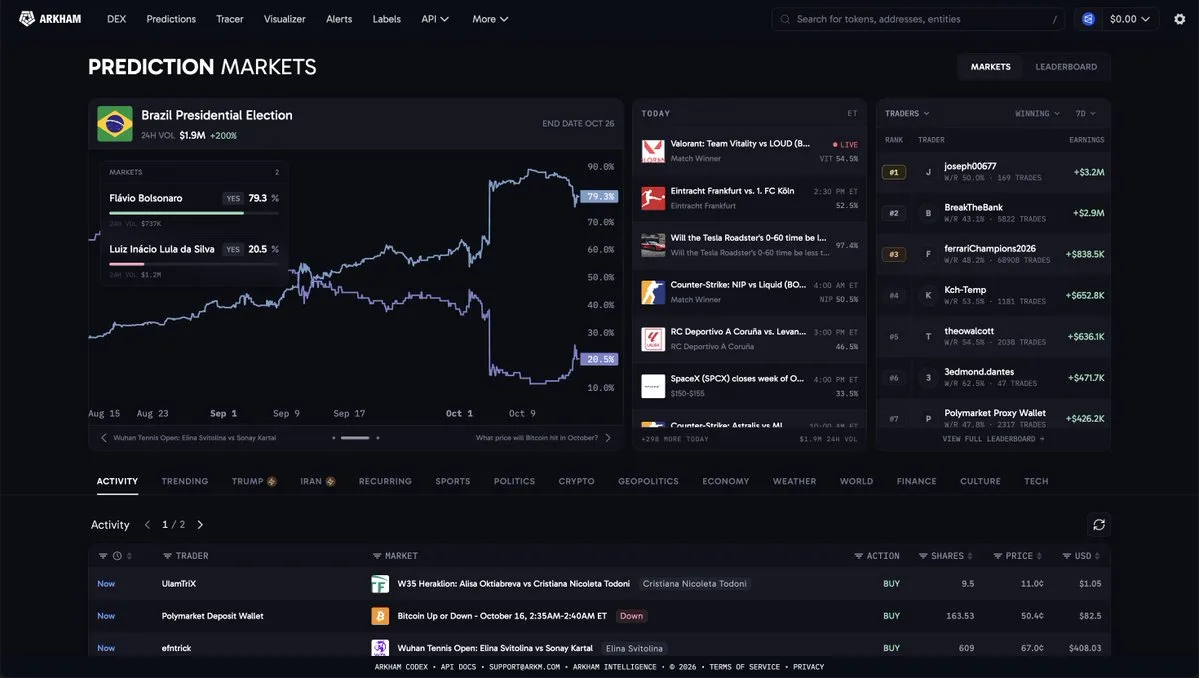The height and width of the screenshot is (678, 1199).
Task: Click the featured market carousel indicator bar
Action: click(355, 438)
